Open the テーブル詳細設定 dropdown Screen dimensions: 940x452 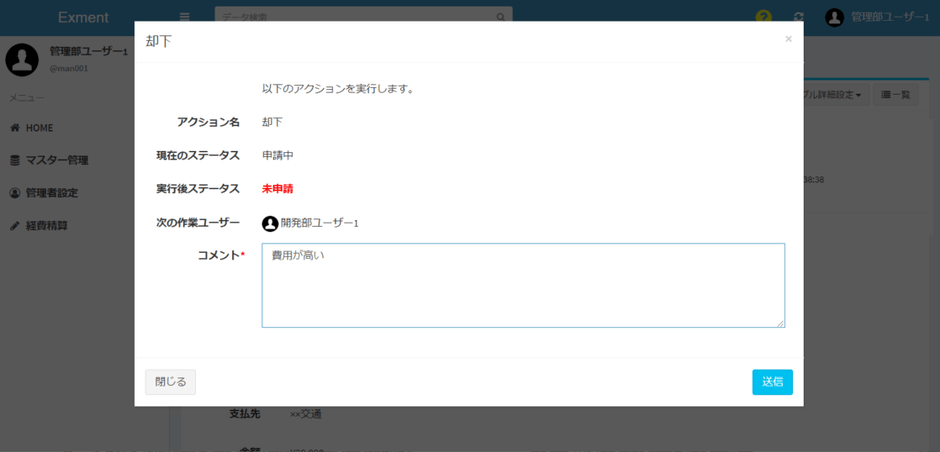(836, 95)
